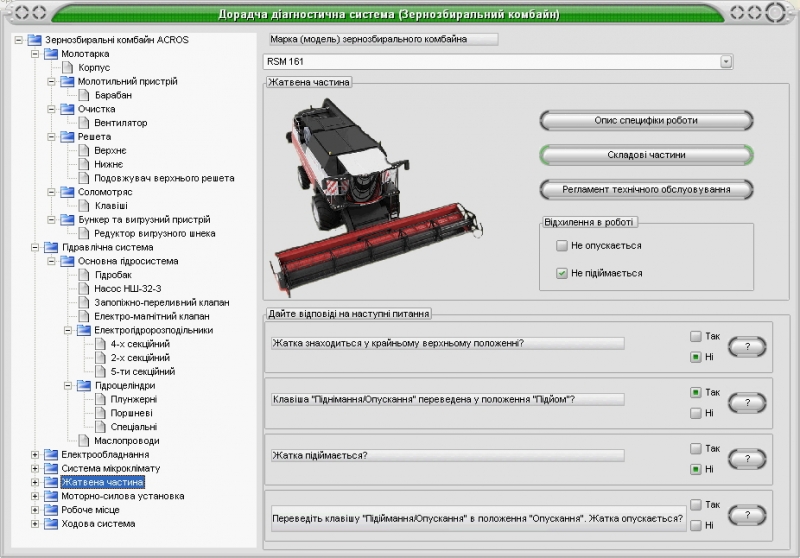Select Поршневі in the tree
Image resolution: width=800 pixels, height=558 pixels.
132,413
